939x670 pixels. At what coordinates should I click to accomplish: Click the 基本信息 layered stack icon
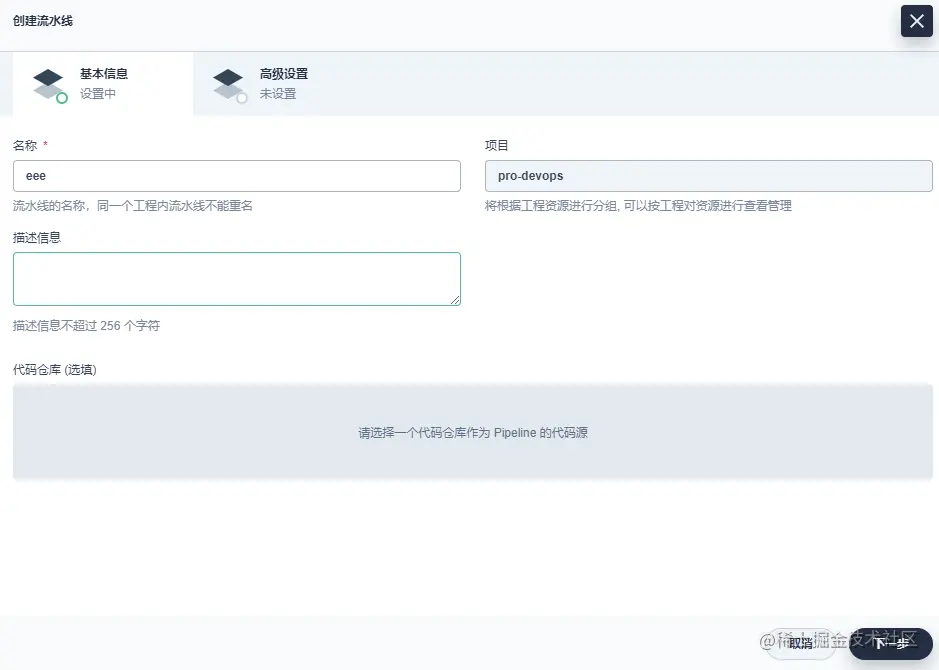48,83
